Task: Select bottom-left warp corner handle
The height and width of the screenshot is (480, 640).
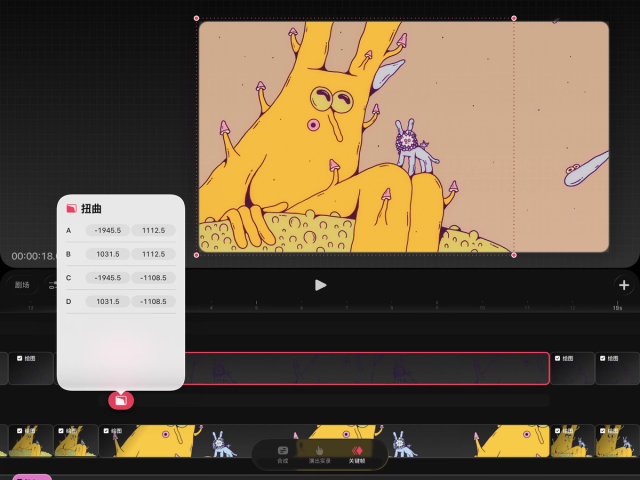Action: [x=196, y=255]
